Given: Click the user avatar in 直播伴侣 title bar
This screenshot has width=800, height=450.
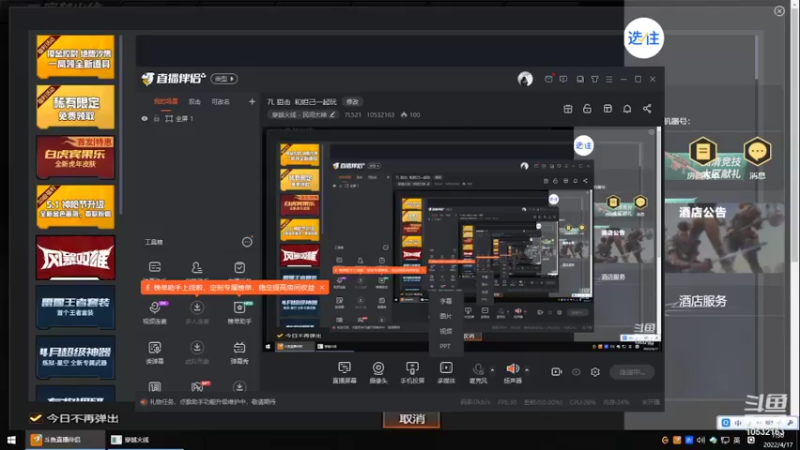Looking at the screenshot, I should (525, 79).
